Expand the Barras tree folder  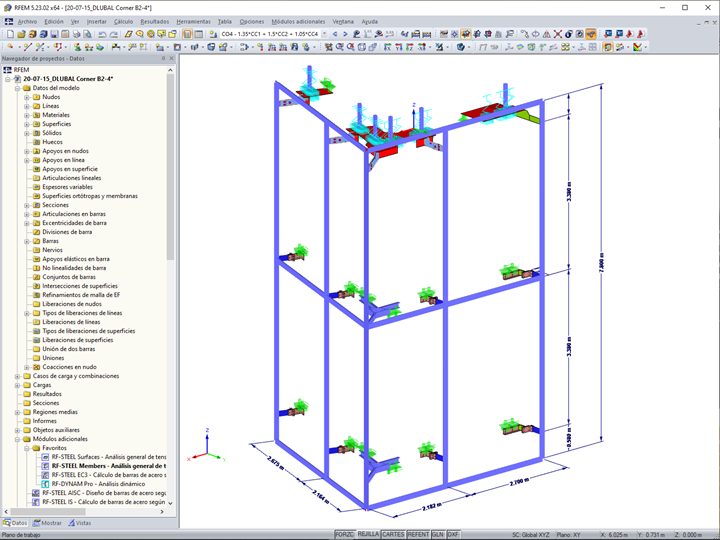[27, 241]
